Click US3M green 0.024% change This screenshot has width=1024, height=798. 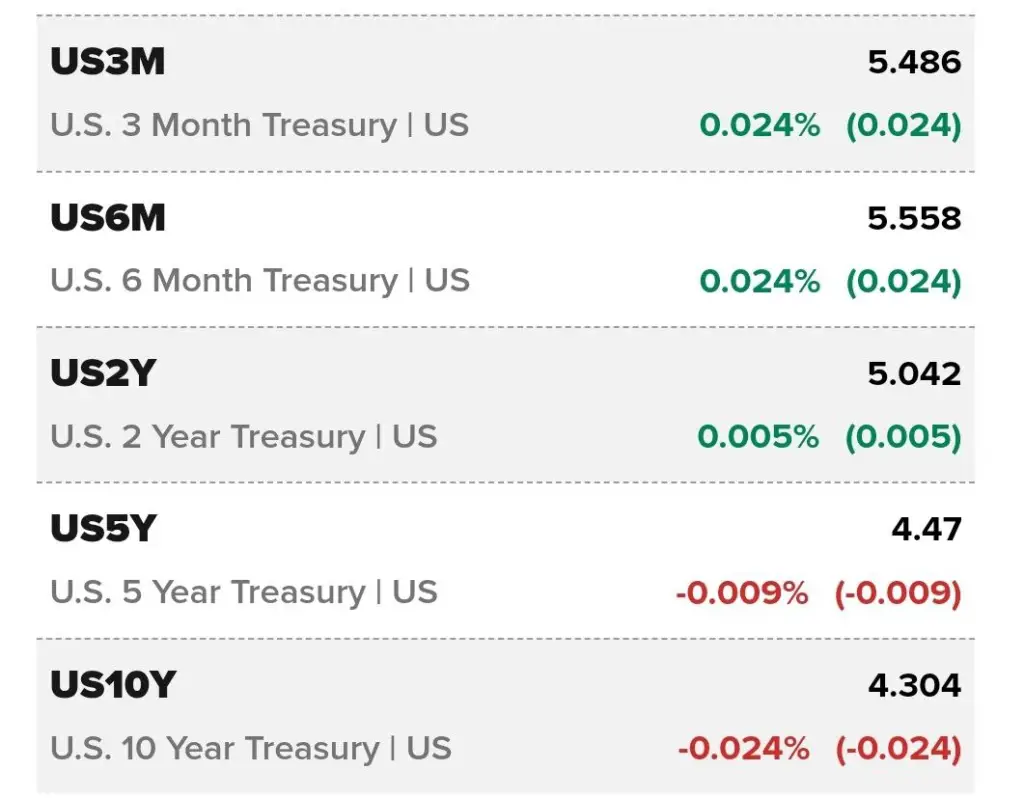[760, 125]
